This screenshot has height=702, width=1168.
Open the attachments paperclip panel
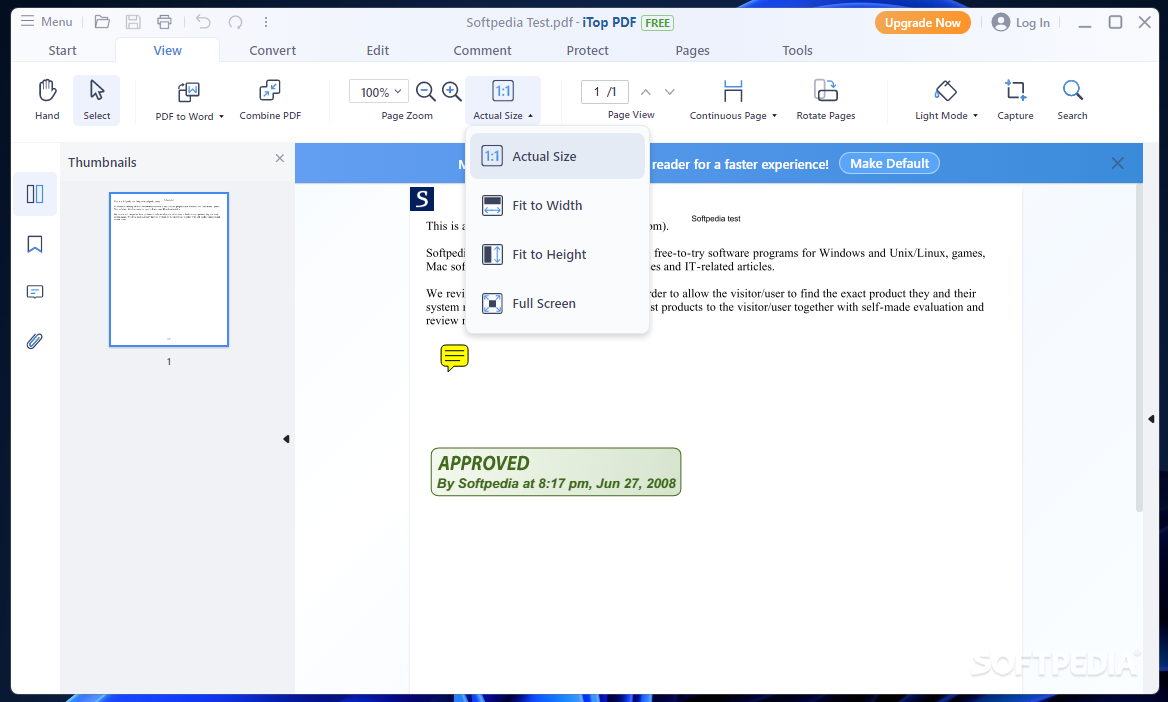pyautogui.click(x=34, y=341)
